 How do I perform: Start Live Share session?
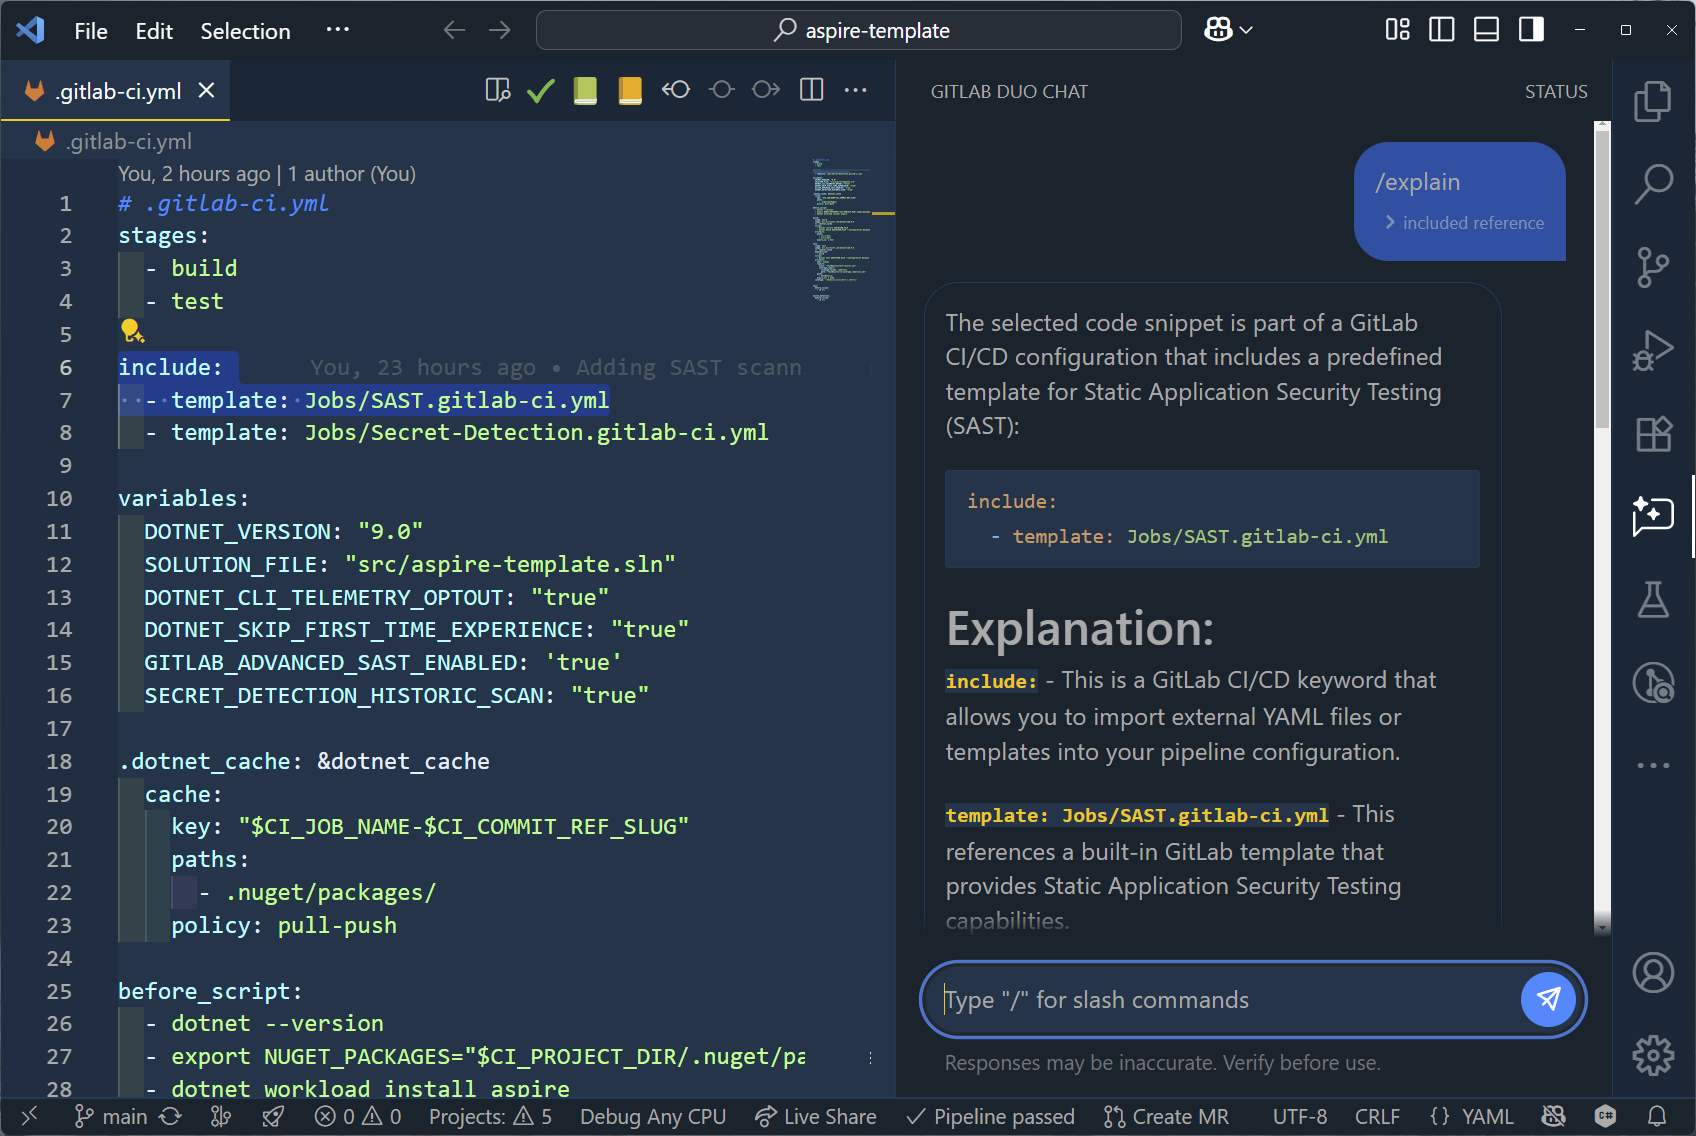click(x=816, y=1116)
